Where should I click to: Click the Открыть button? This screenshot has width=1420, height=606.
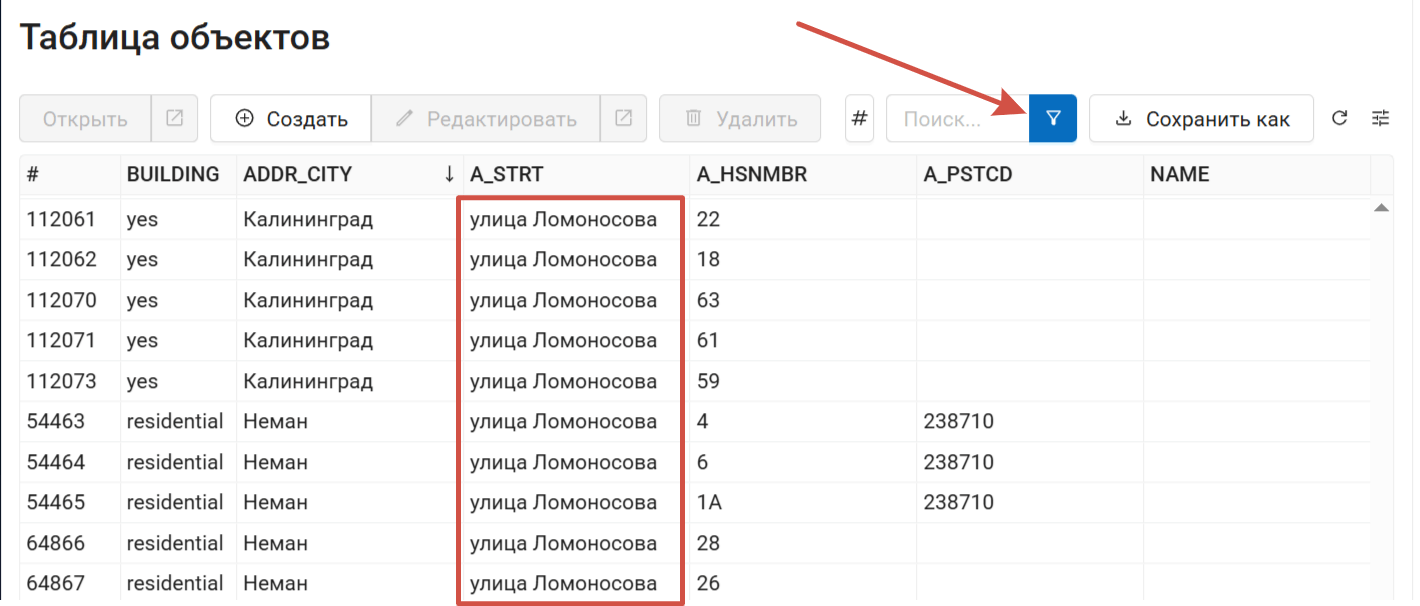pyautogui.click(x=85, y=119)
